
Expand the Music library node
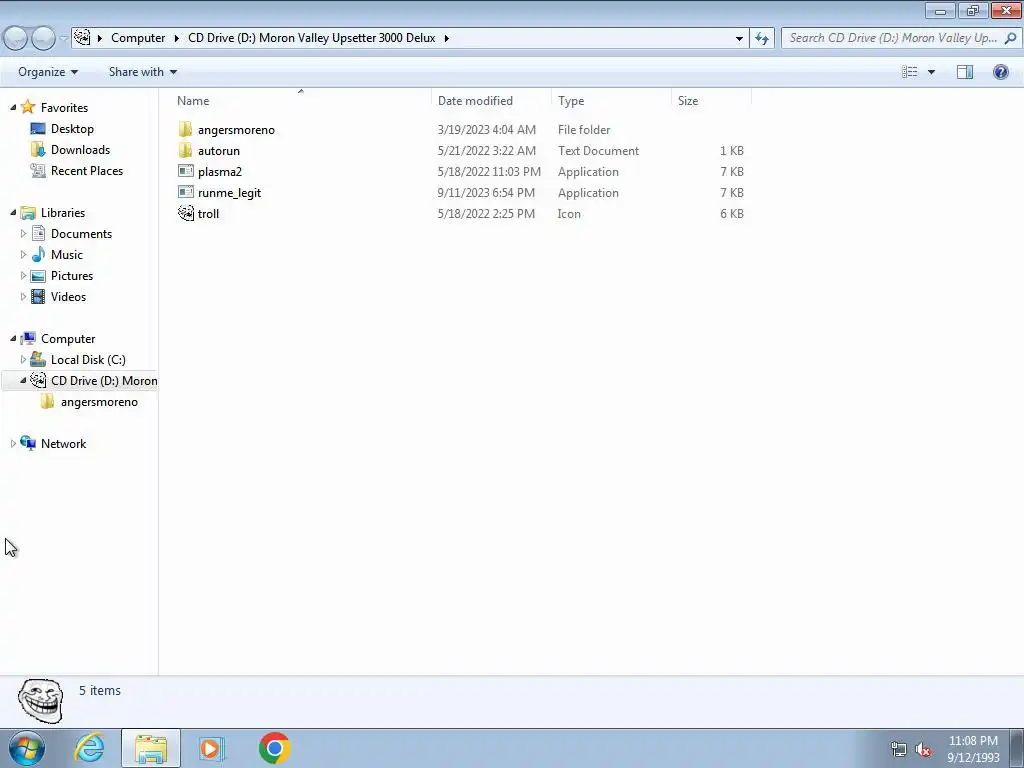click(x=24, y=254)
